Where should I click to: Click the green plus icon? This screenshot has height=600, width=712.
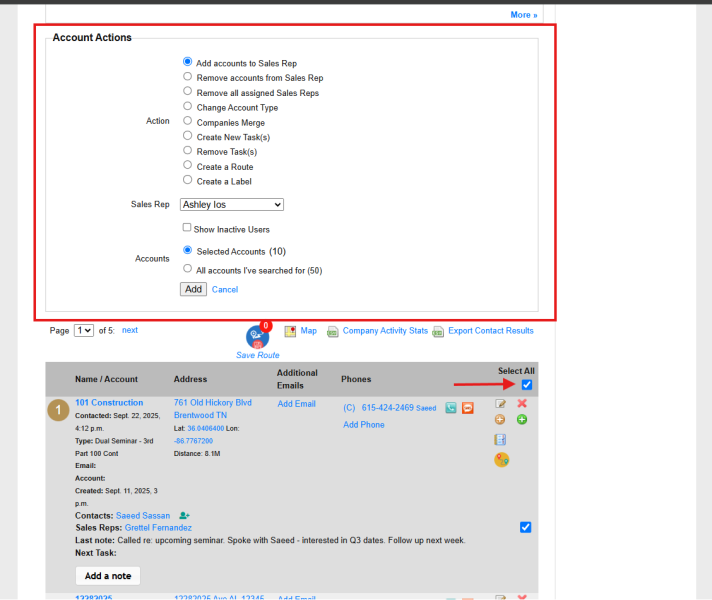[522, 419]
